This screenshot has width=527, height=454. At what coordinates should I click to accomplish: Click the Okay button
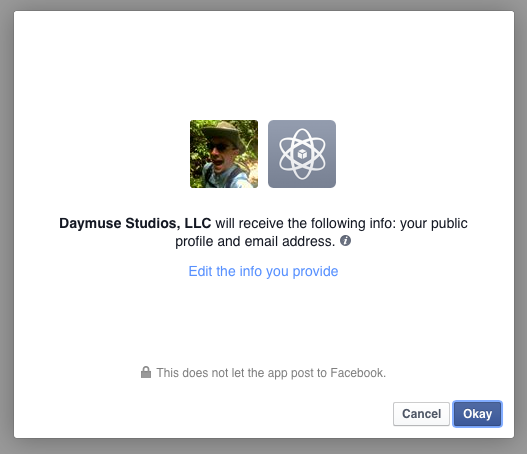pyautogui.click(x=477, y=414)
